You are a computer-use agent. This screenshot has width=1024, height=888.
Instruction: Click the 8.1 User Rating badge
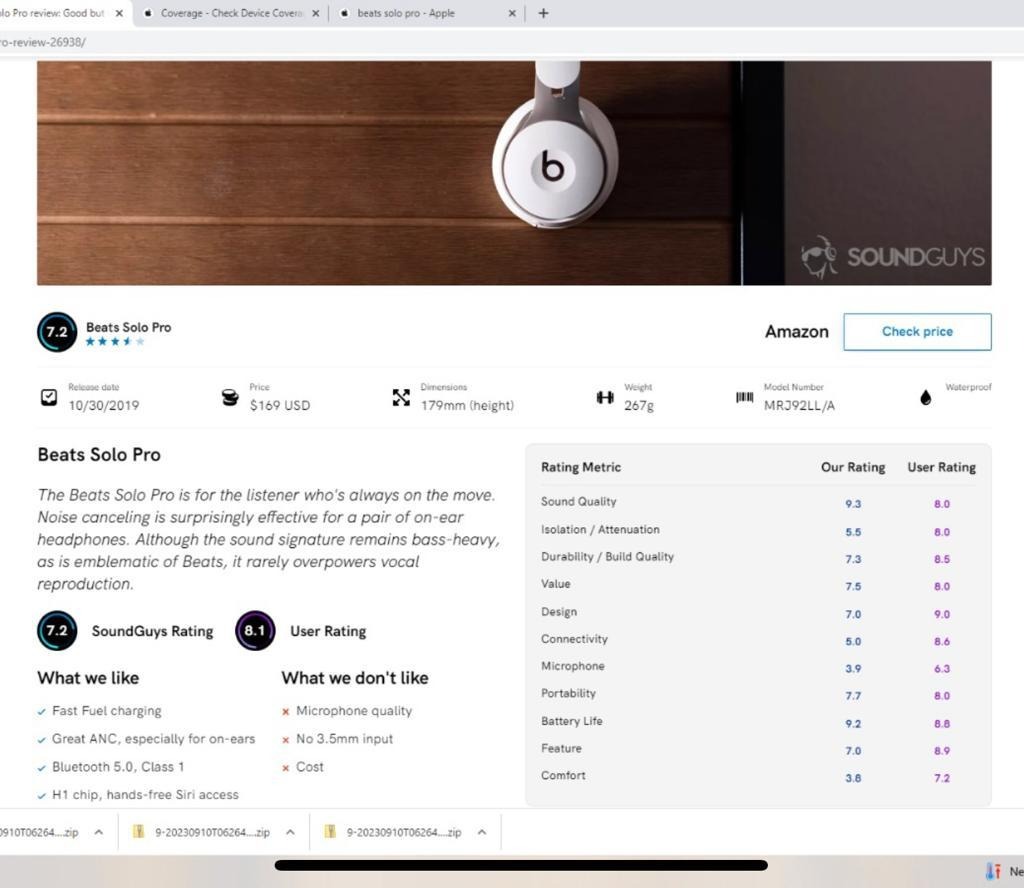pos(255,631)
